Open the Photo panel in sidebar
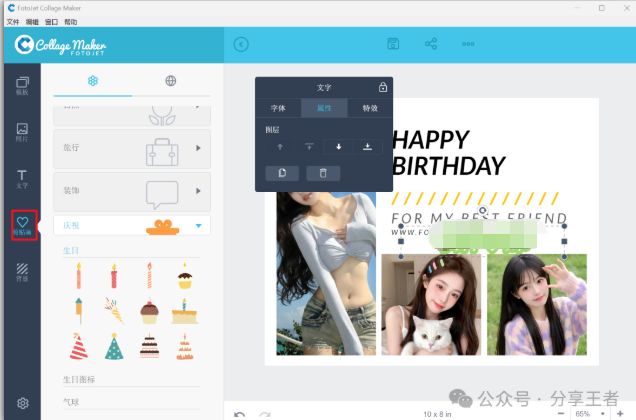The width and height of the screenshot is (636, 420). 22,132
